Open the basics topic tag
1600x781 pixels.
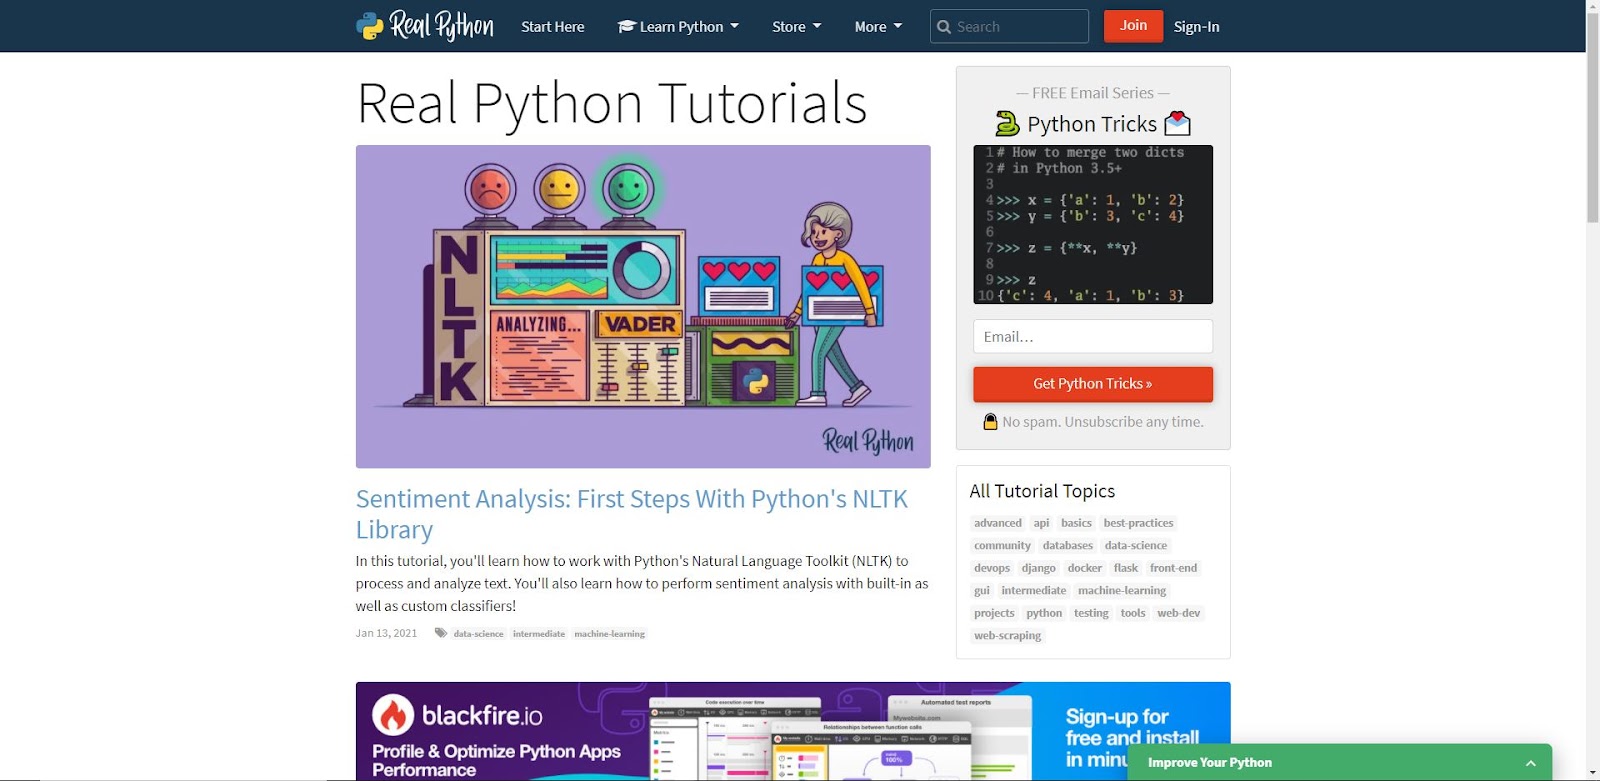tap(1076, 523)
